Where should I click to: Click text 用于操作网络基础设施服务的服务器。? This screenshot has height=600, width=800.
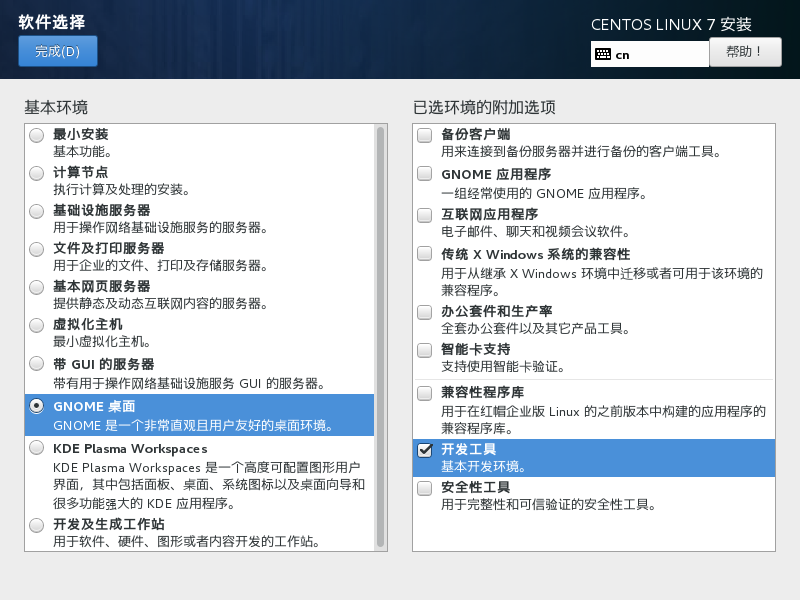161,228
